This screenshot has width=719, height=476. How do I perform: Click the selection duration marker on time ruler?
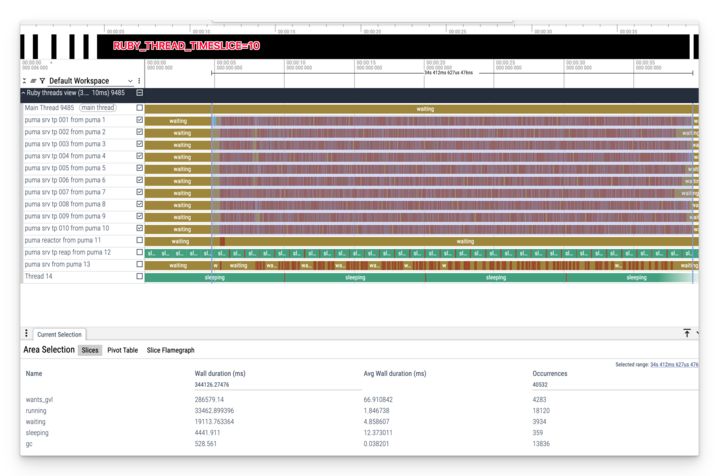point(448,72)
